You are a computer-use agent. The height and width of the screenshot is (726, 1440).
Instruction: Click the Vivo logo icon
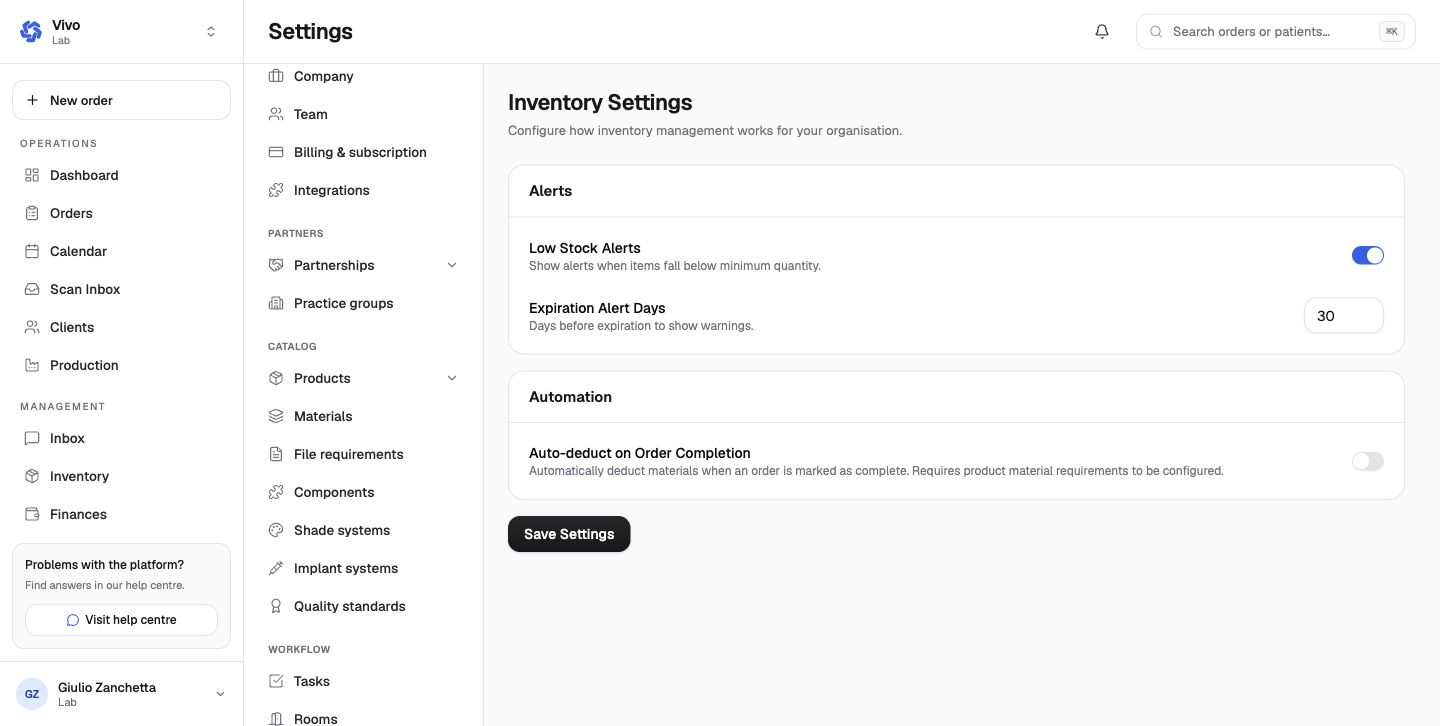(31, 31)
